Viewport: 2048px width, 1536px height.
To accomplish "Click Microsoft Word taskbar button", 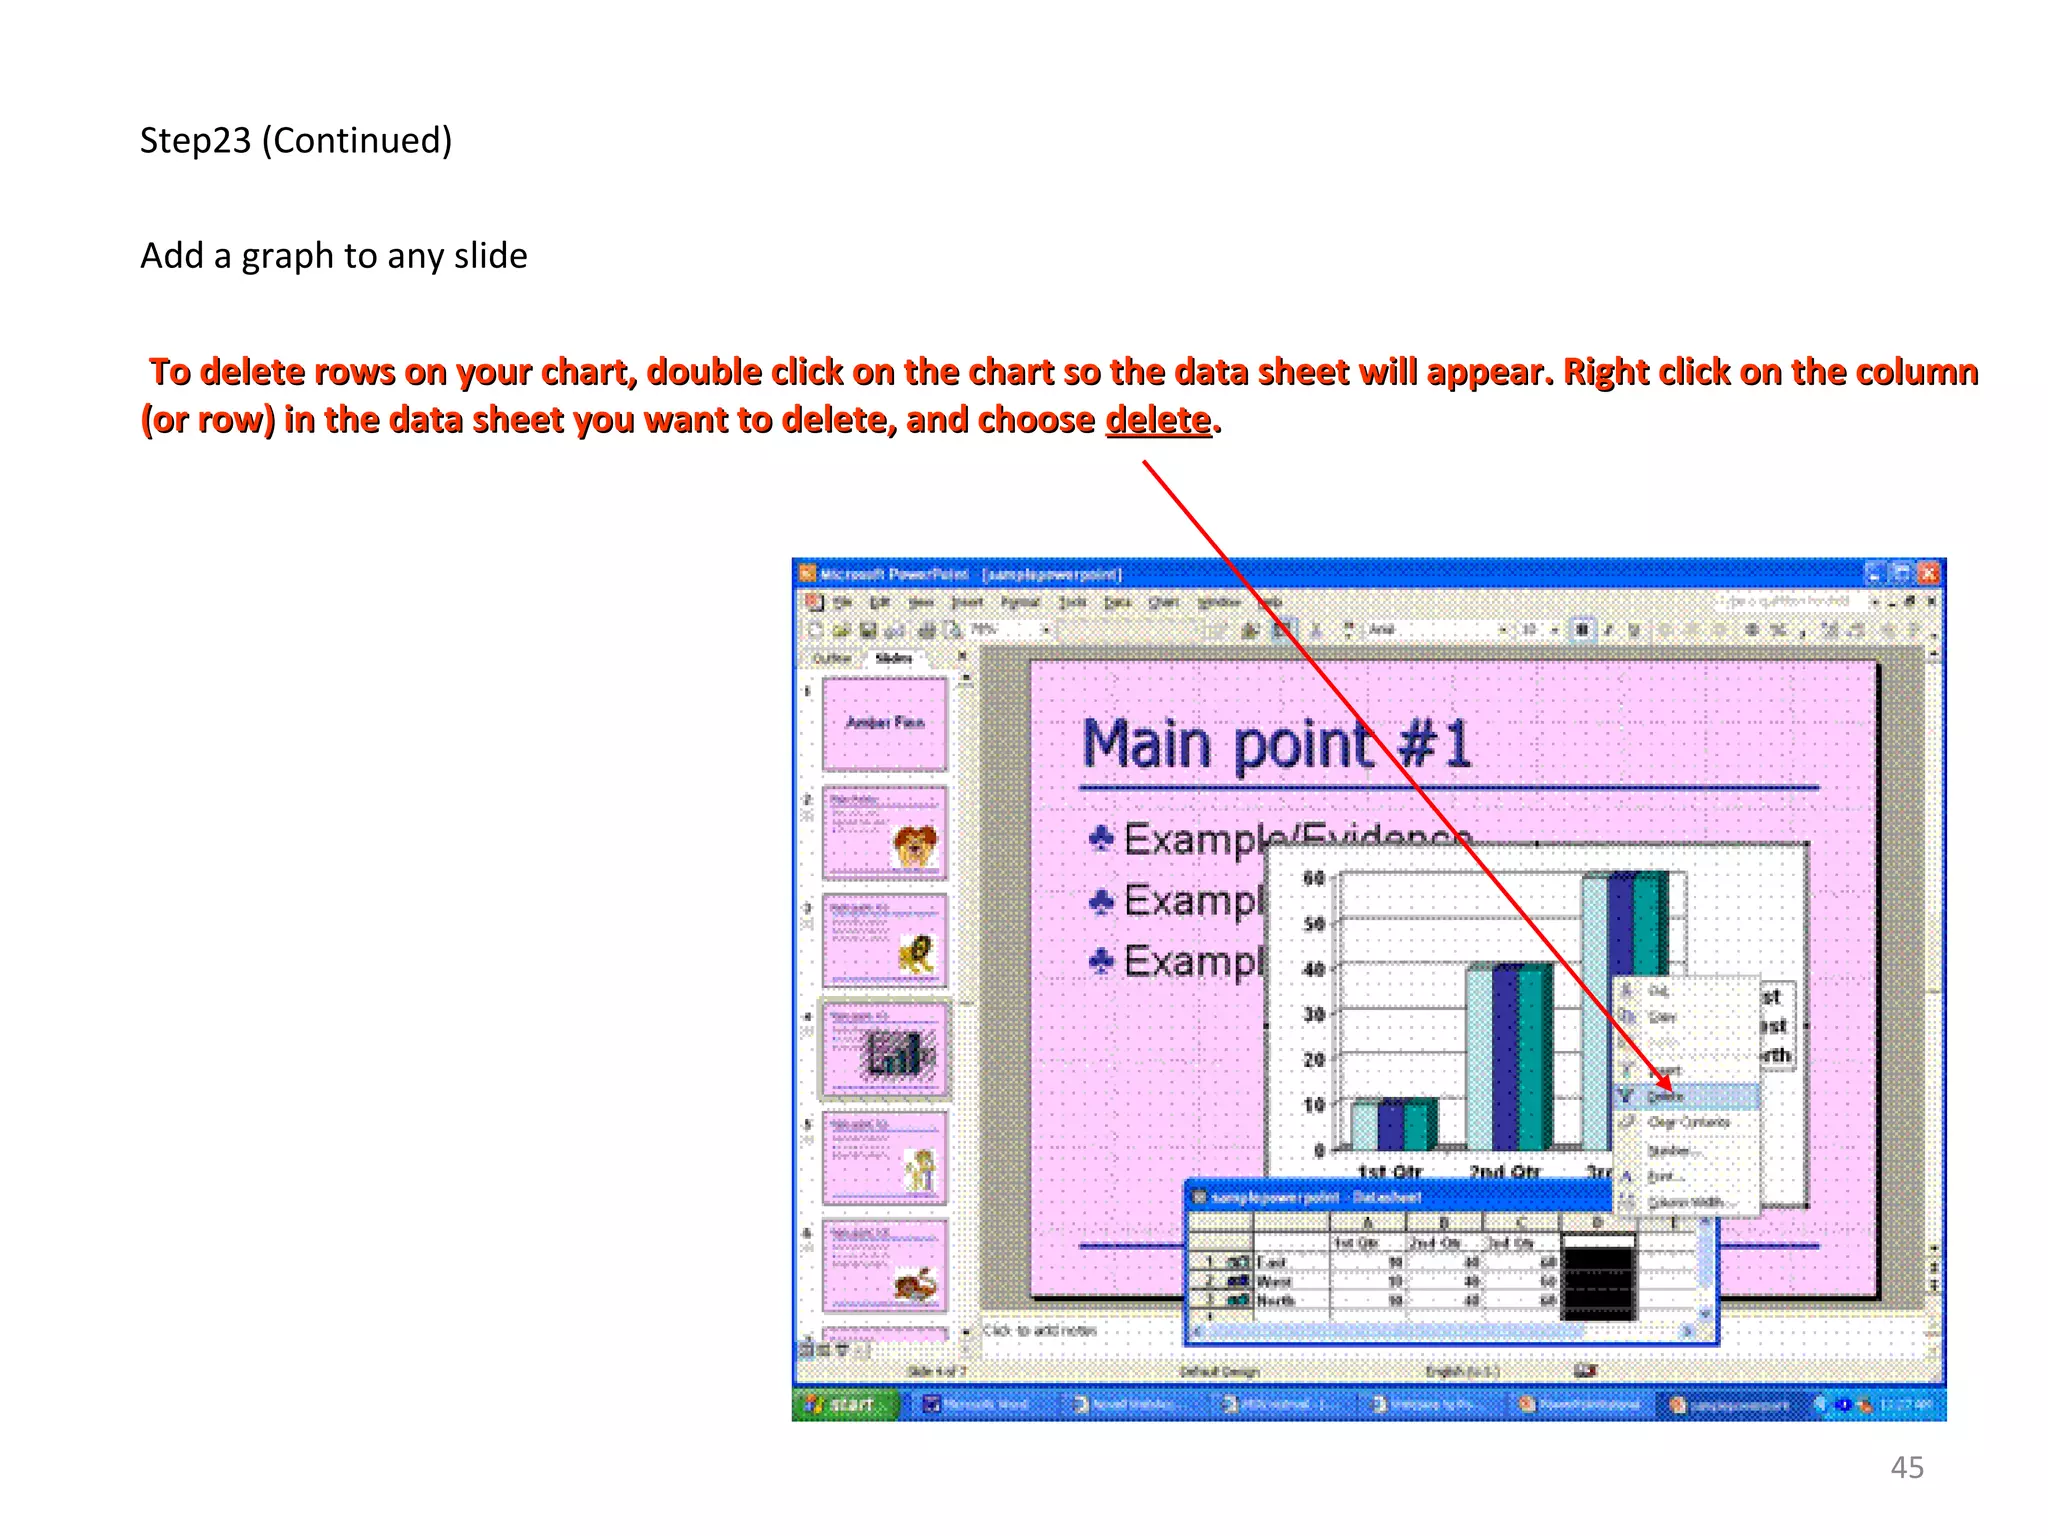I will click(x=983, y=1404).
